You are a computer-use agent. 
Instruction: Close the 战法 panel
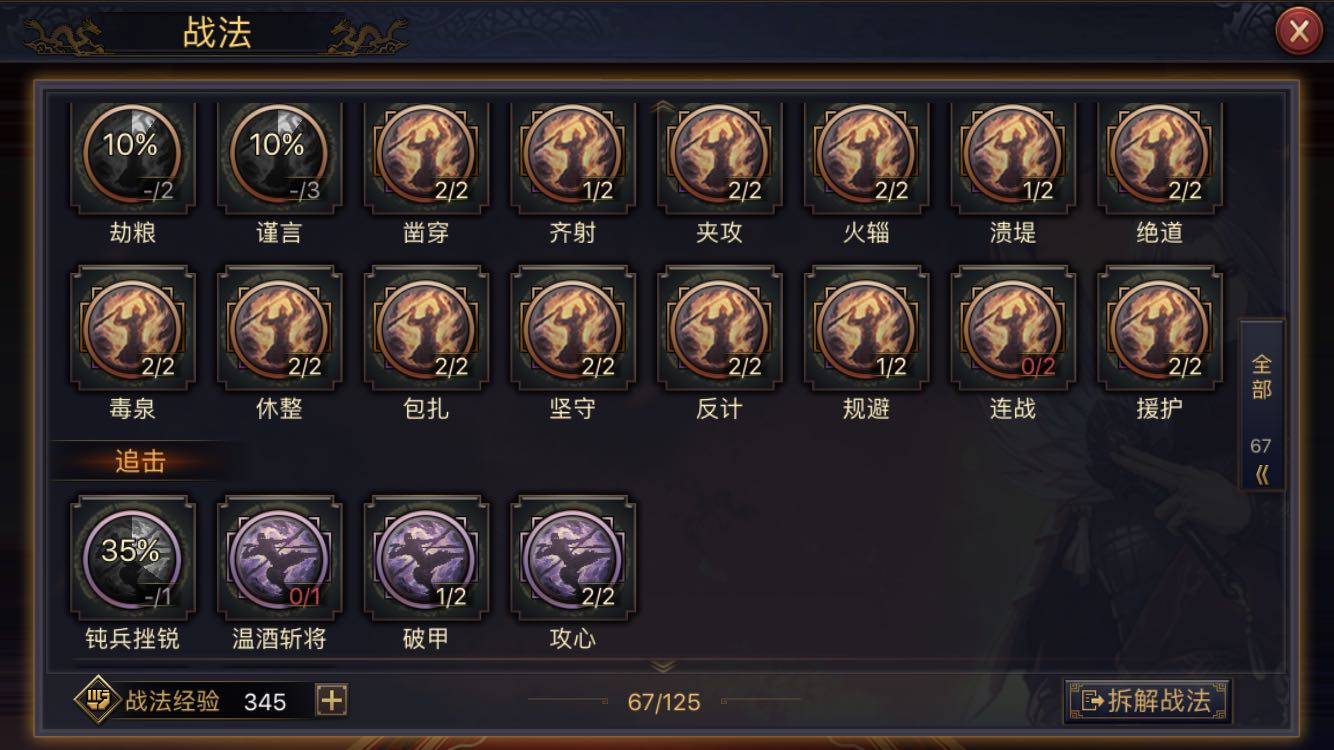click(x=1298, y=33)
